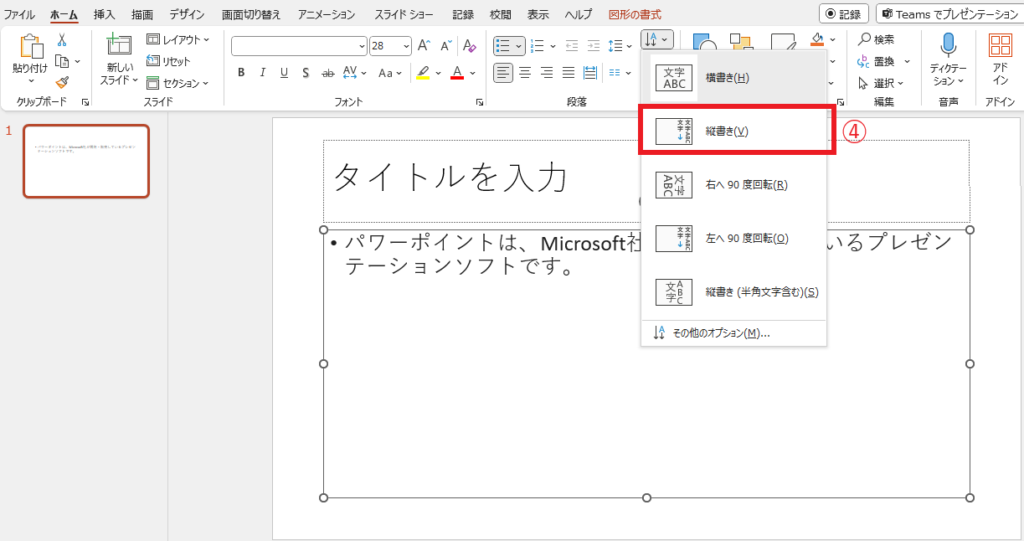Screen dimensions: 1024x541
Task: Switch to the Animations (アニメーション) tab
Action: tap(327, 14)
